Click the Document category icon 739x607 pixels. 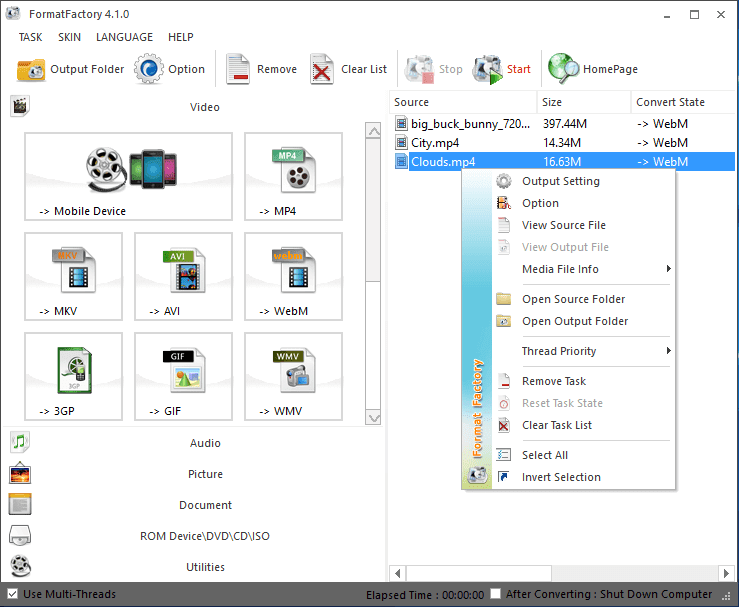point(20,504)
